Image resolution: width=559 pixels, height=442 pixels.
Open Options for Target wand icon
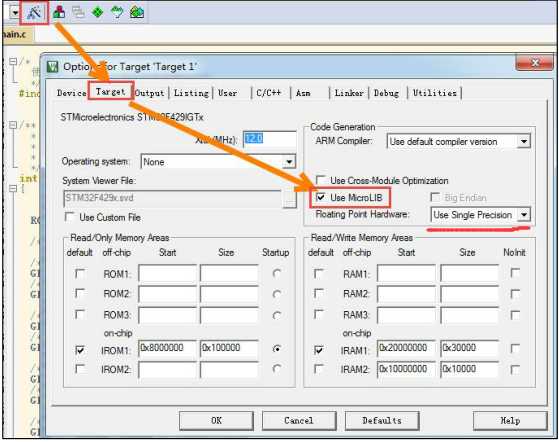pyautogui.click(x=34, y=12)
